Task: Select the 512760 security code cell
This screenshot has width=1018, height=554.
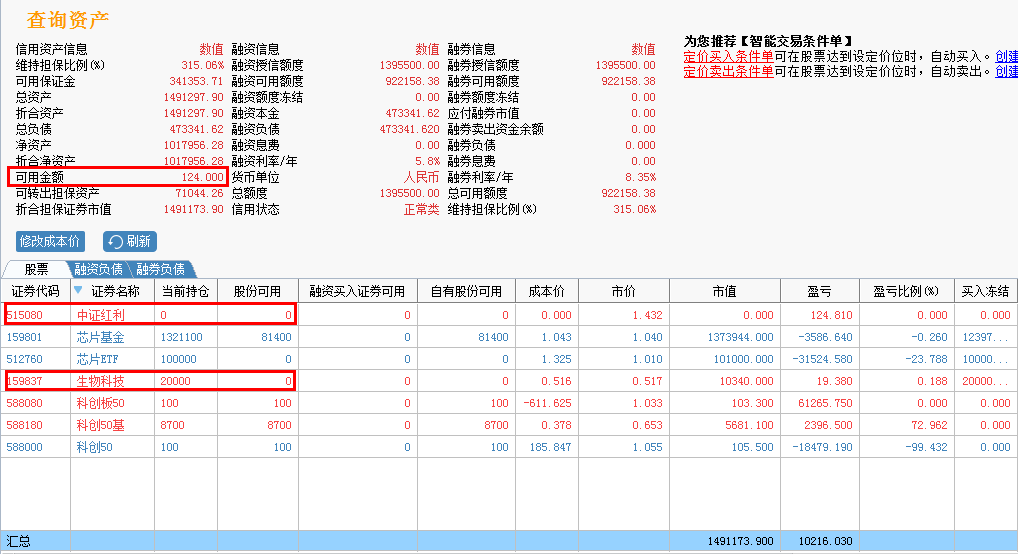Action: (25, 359)
